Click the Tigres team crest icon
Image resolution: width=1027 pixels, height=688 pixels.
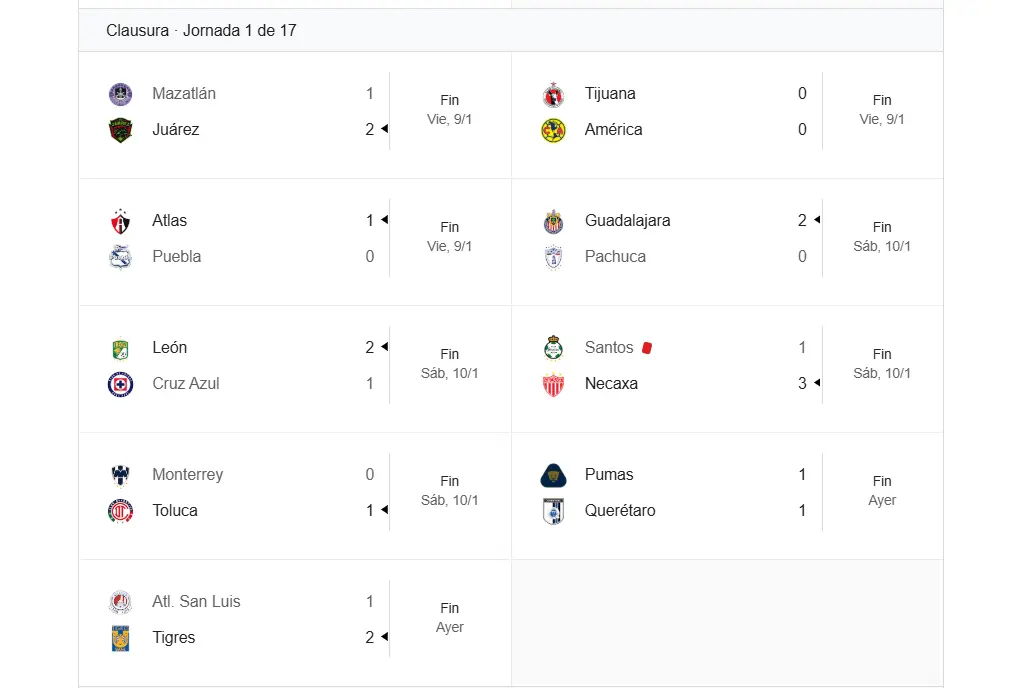120,638
